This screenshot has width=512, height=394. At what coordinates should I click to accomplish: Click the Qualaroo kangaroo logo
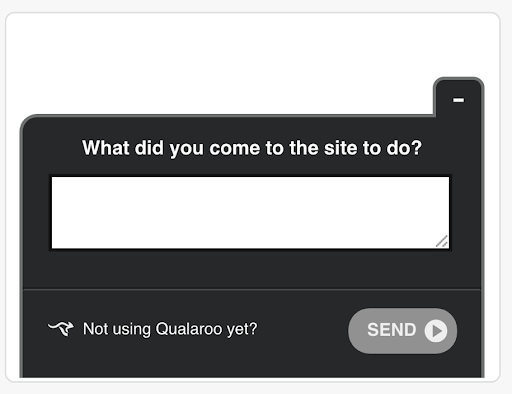pyautogui.click(x=61, y=329)
